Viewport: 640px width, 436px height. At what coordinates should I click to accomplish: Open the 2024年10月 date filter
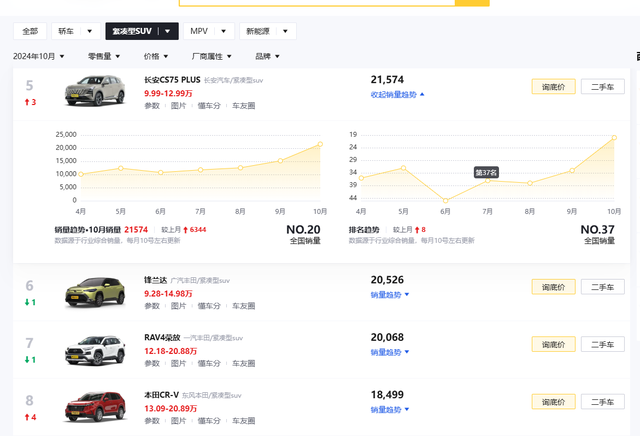pyautogui.click(x=38, y=56)
